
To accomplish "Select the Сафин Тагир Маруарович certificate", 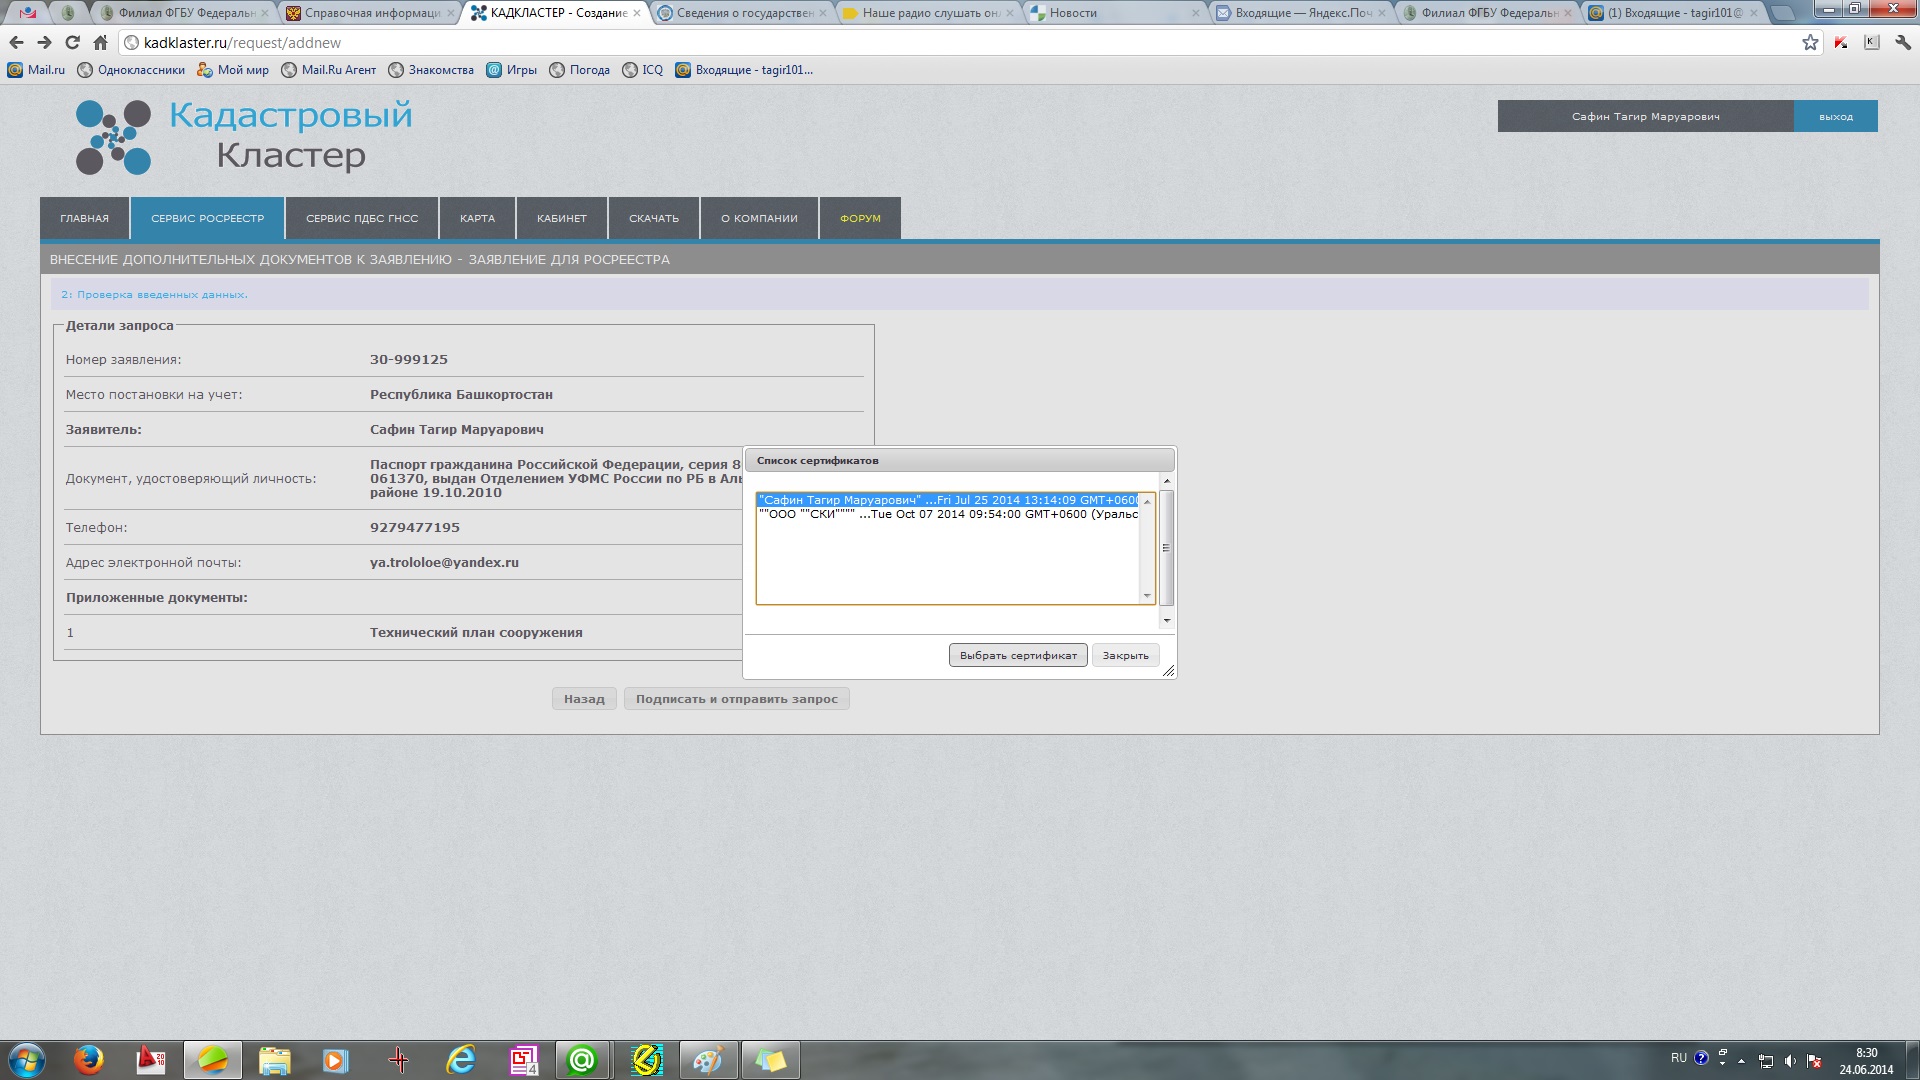I will coord(946,500).
